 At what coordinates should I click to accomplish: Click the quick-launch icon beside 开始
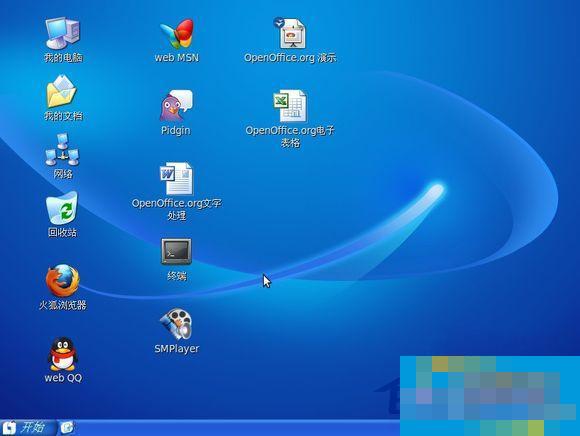pos(67,427)
